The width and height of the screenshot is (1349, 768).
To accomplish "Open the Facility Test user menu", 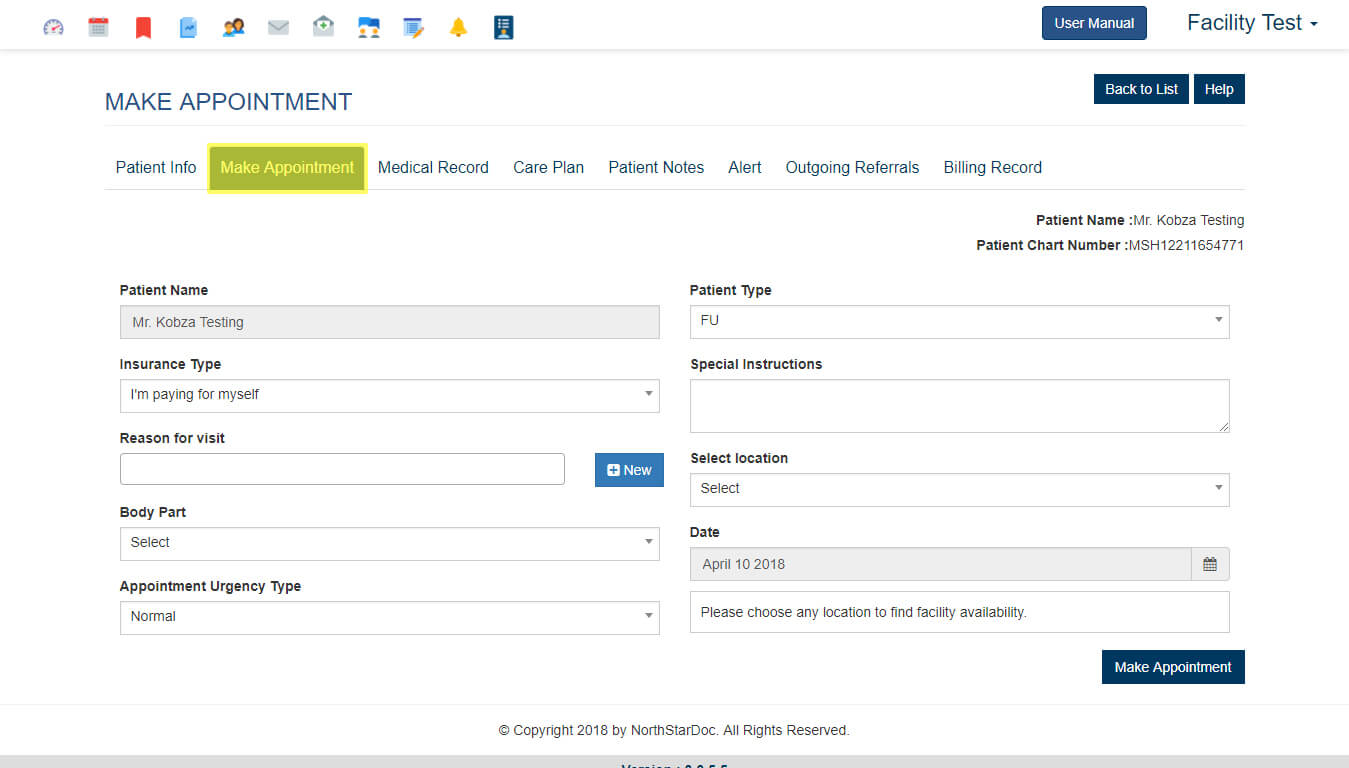I will pos(1251,23).
